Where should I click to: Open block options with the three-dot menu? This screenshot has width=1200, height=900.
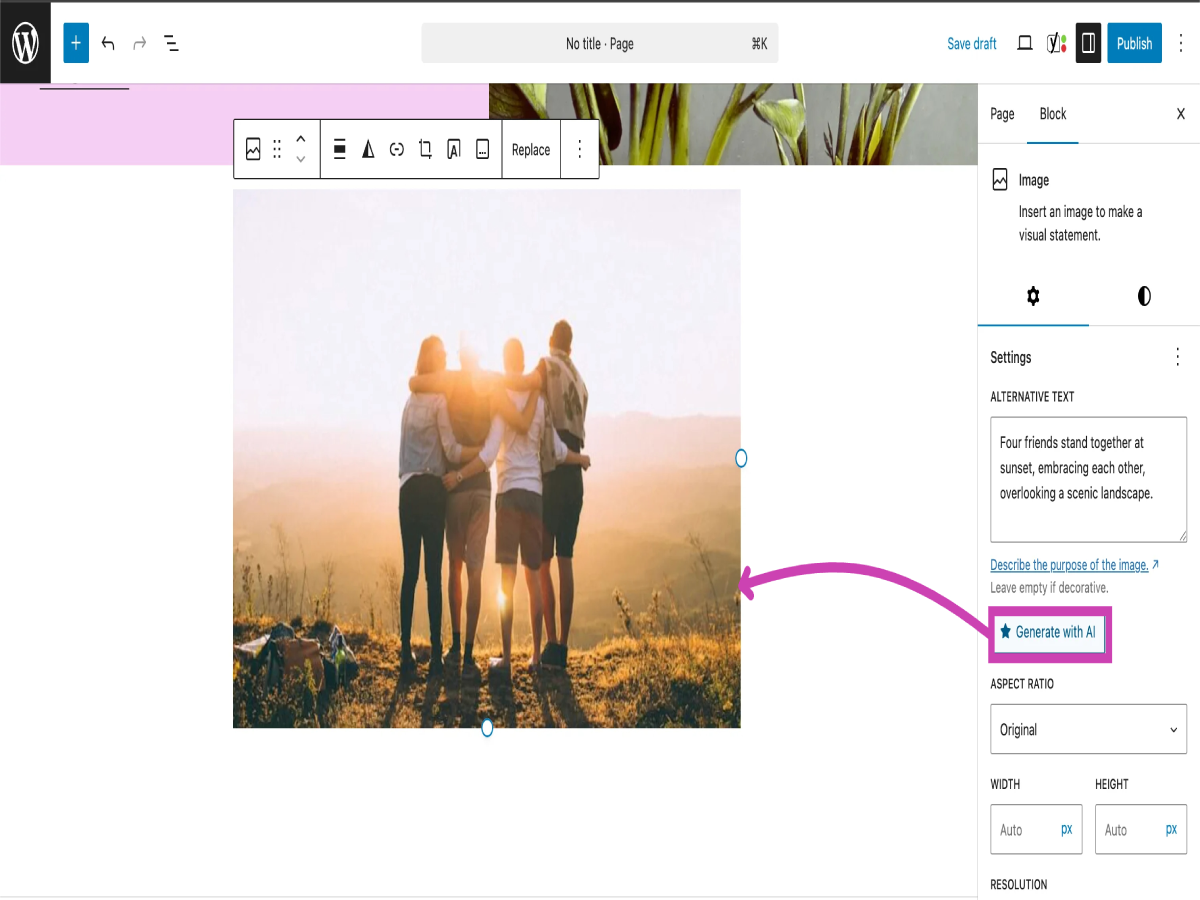[580, 148]
